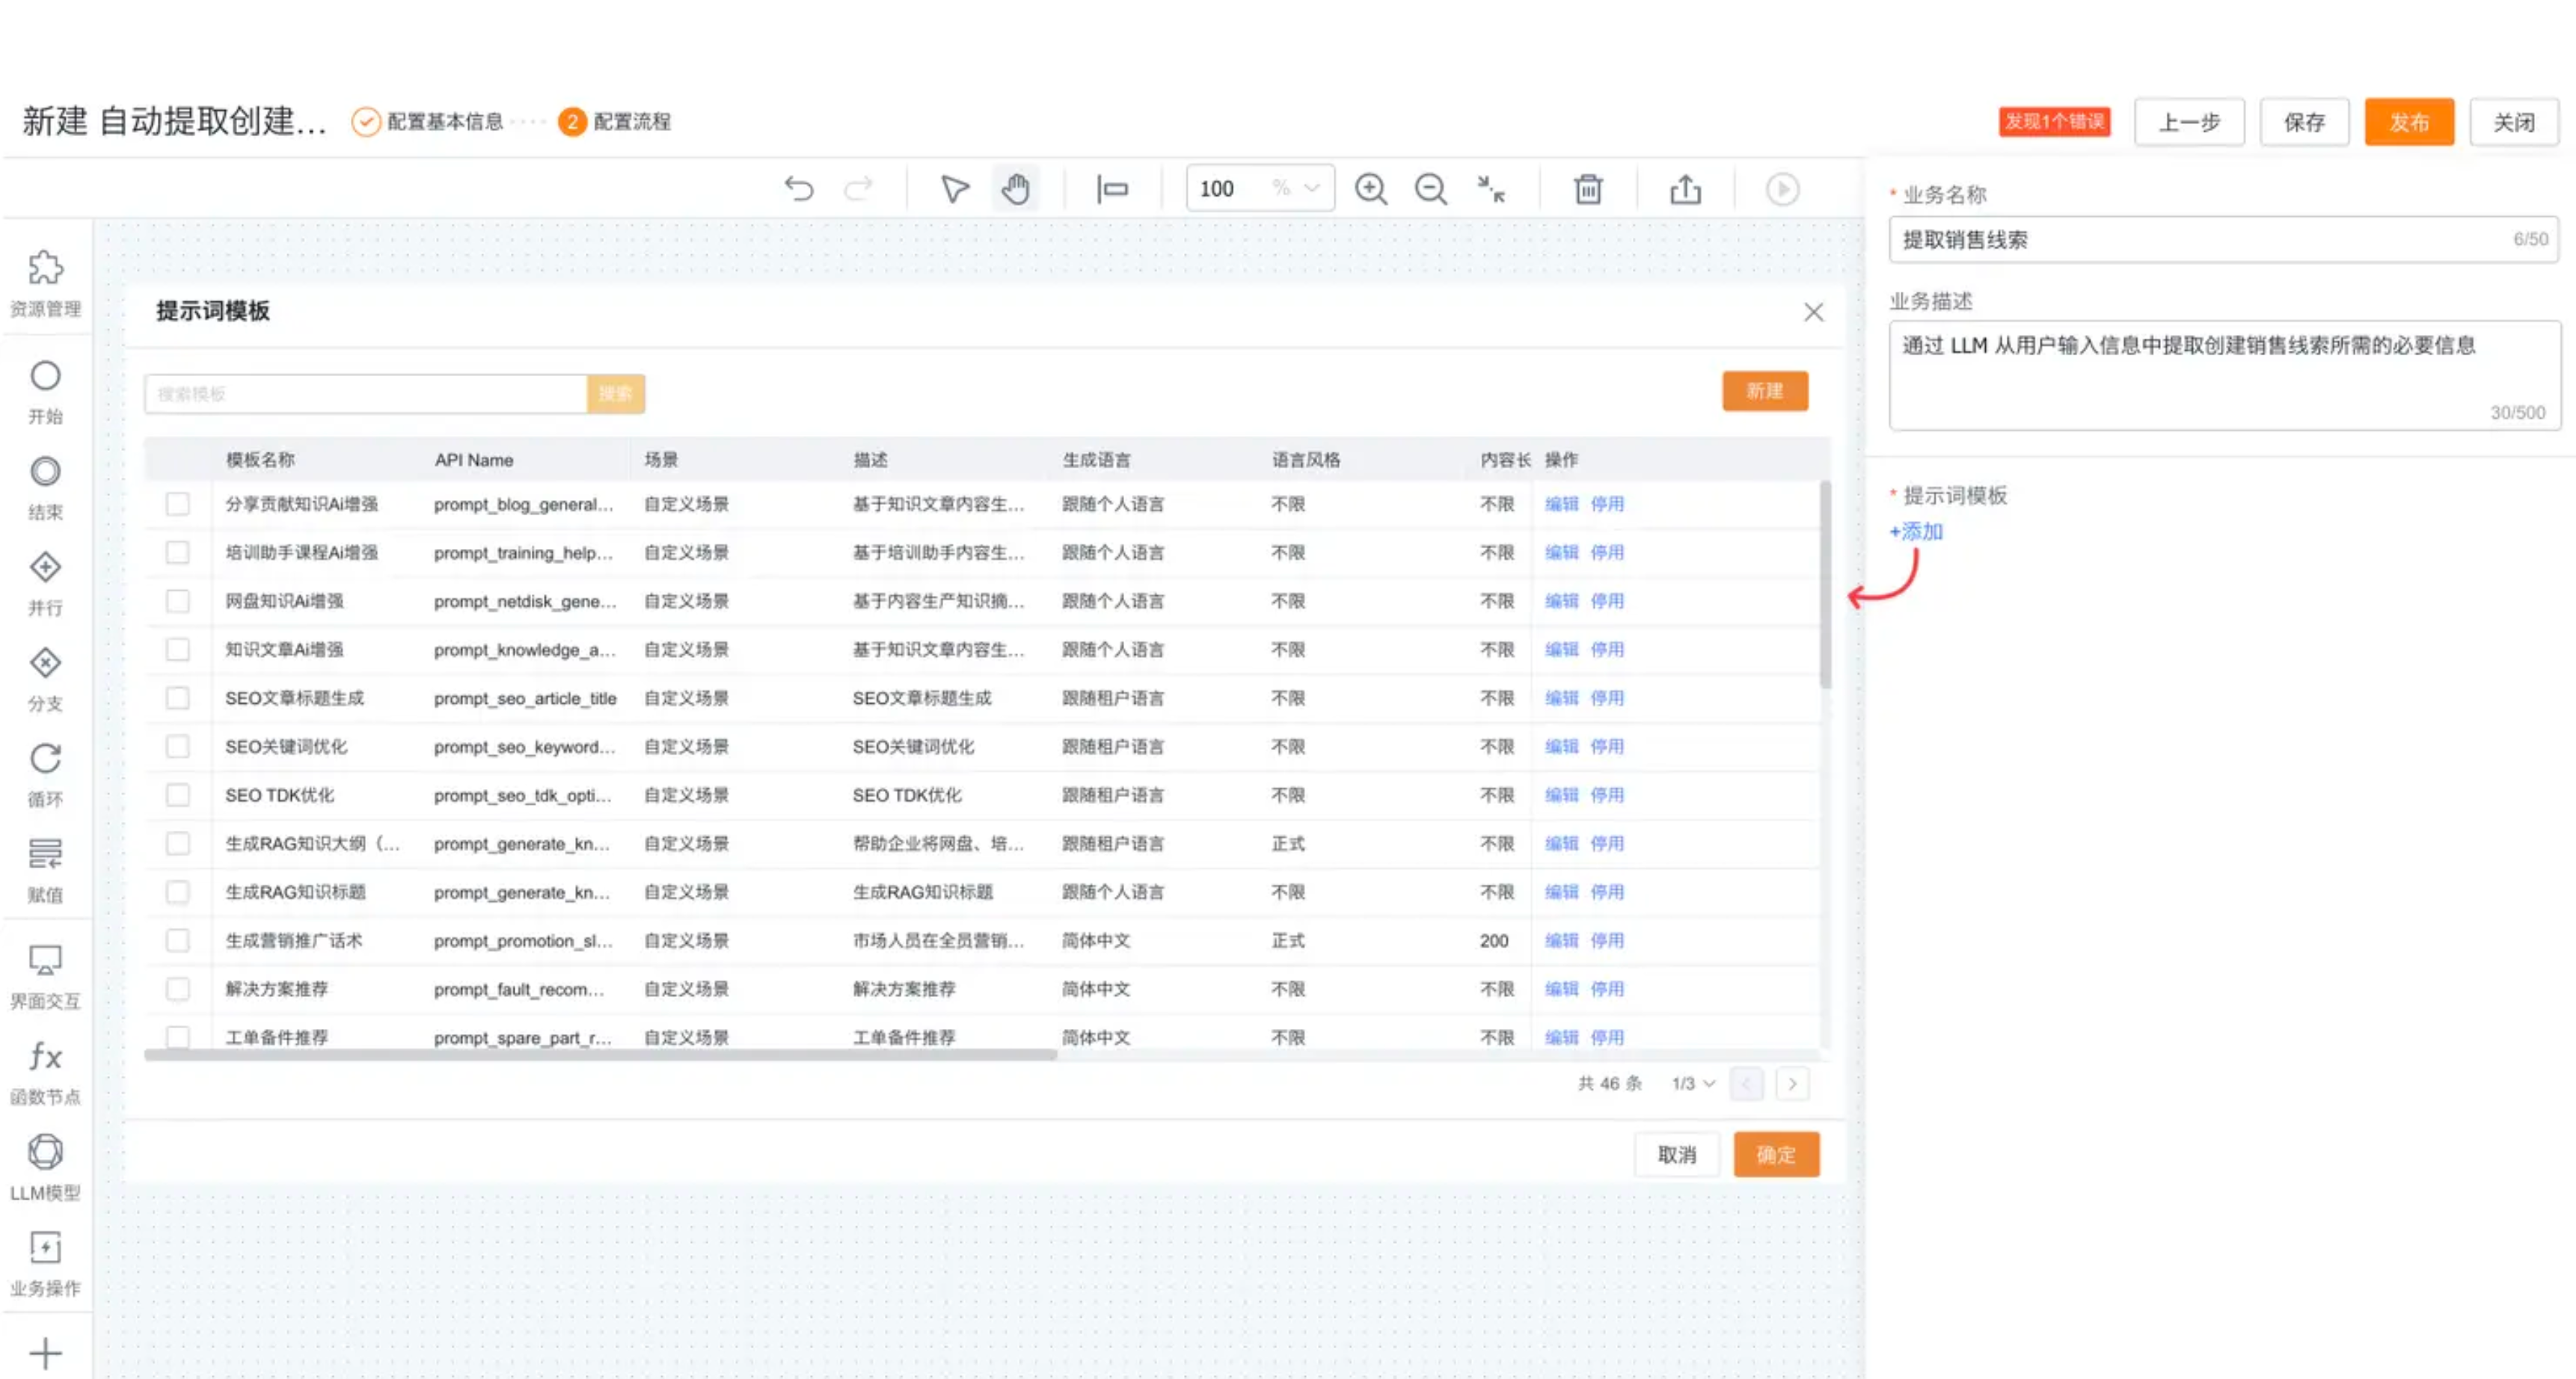
Task: Check the 分享贡献知识AI增强 template checkbox
Action: click(x=178, y=504)
